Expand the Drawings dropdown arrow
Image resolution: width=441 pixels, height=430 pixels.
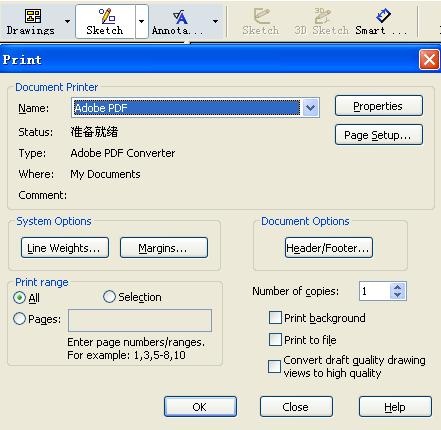67,21
